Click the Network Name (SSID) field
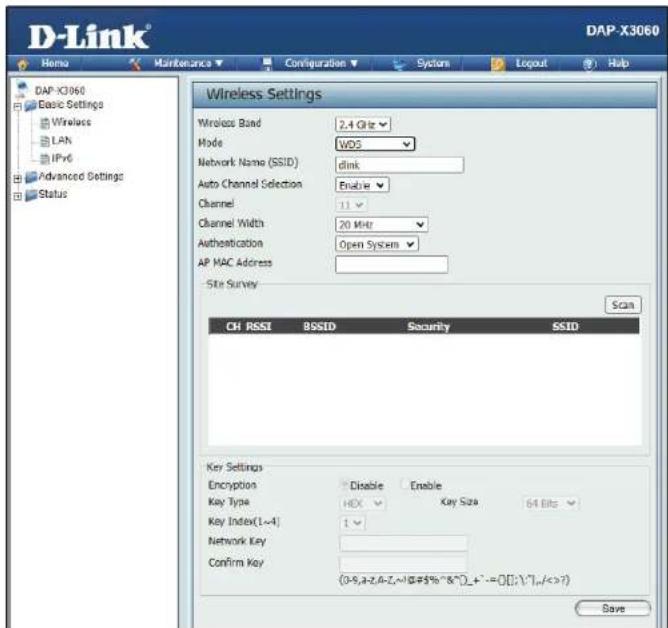Image resolution: width=668 pixels, height=628 pixels. coord(400,165)
